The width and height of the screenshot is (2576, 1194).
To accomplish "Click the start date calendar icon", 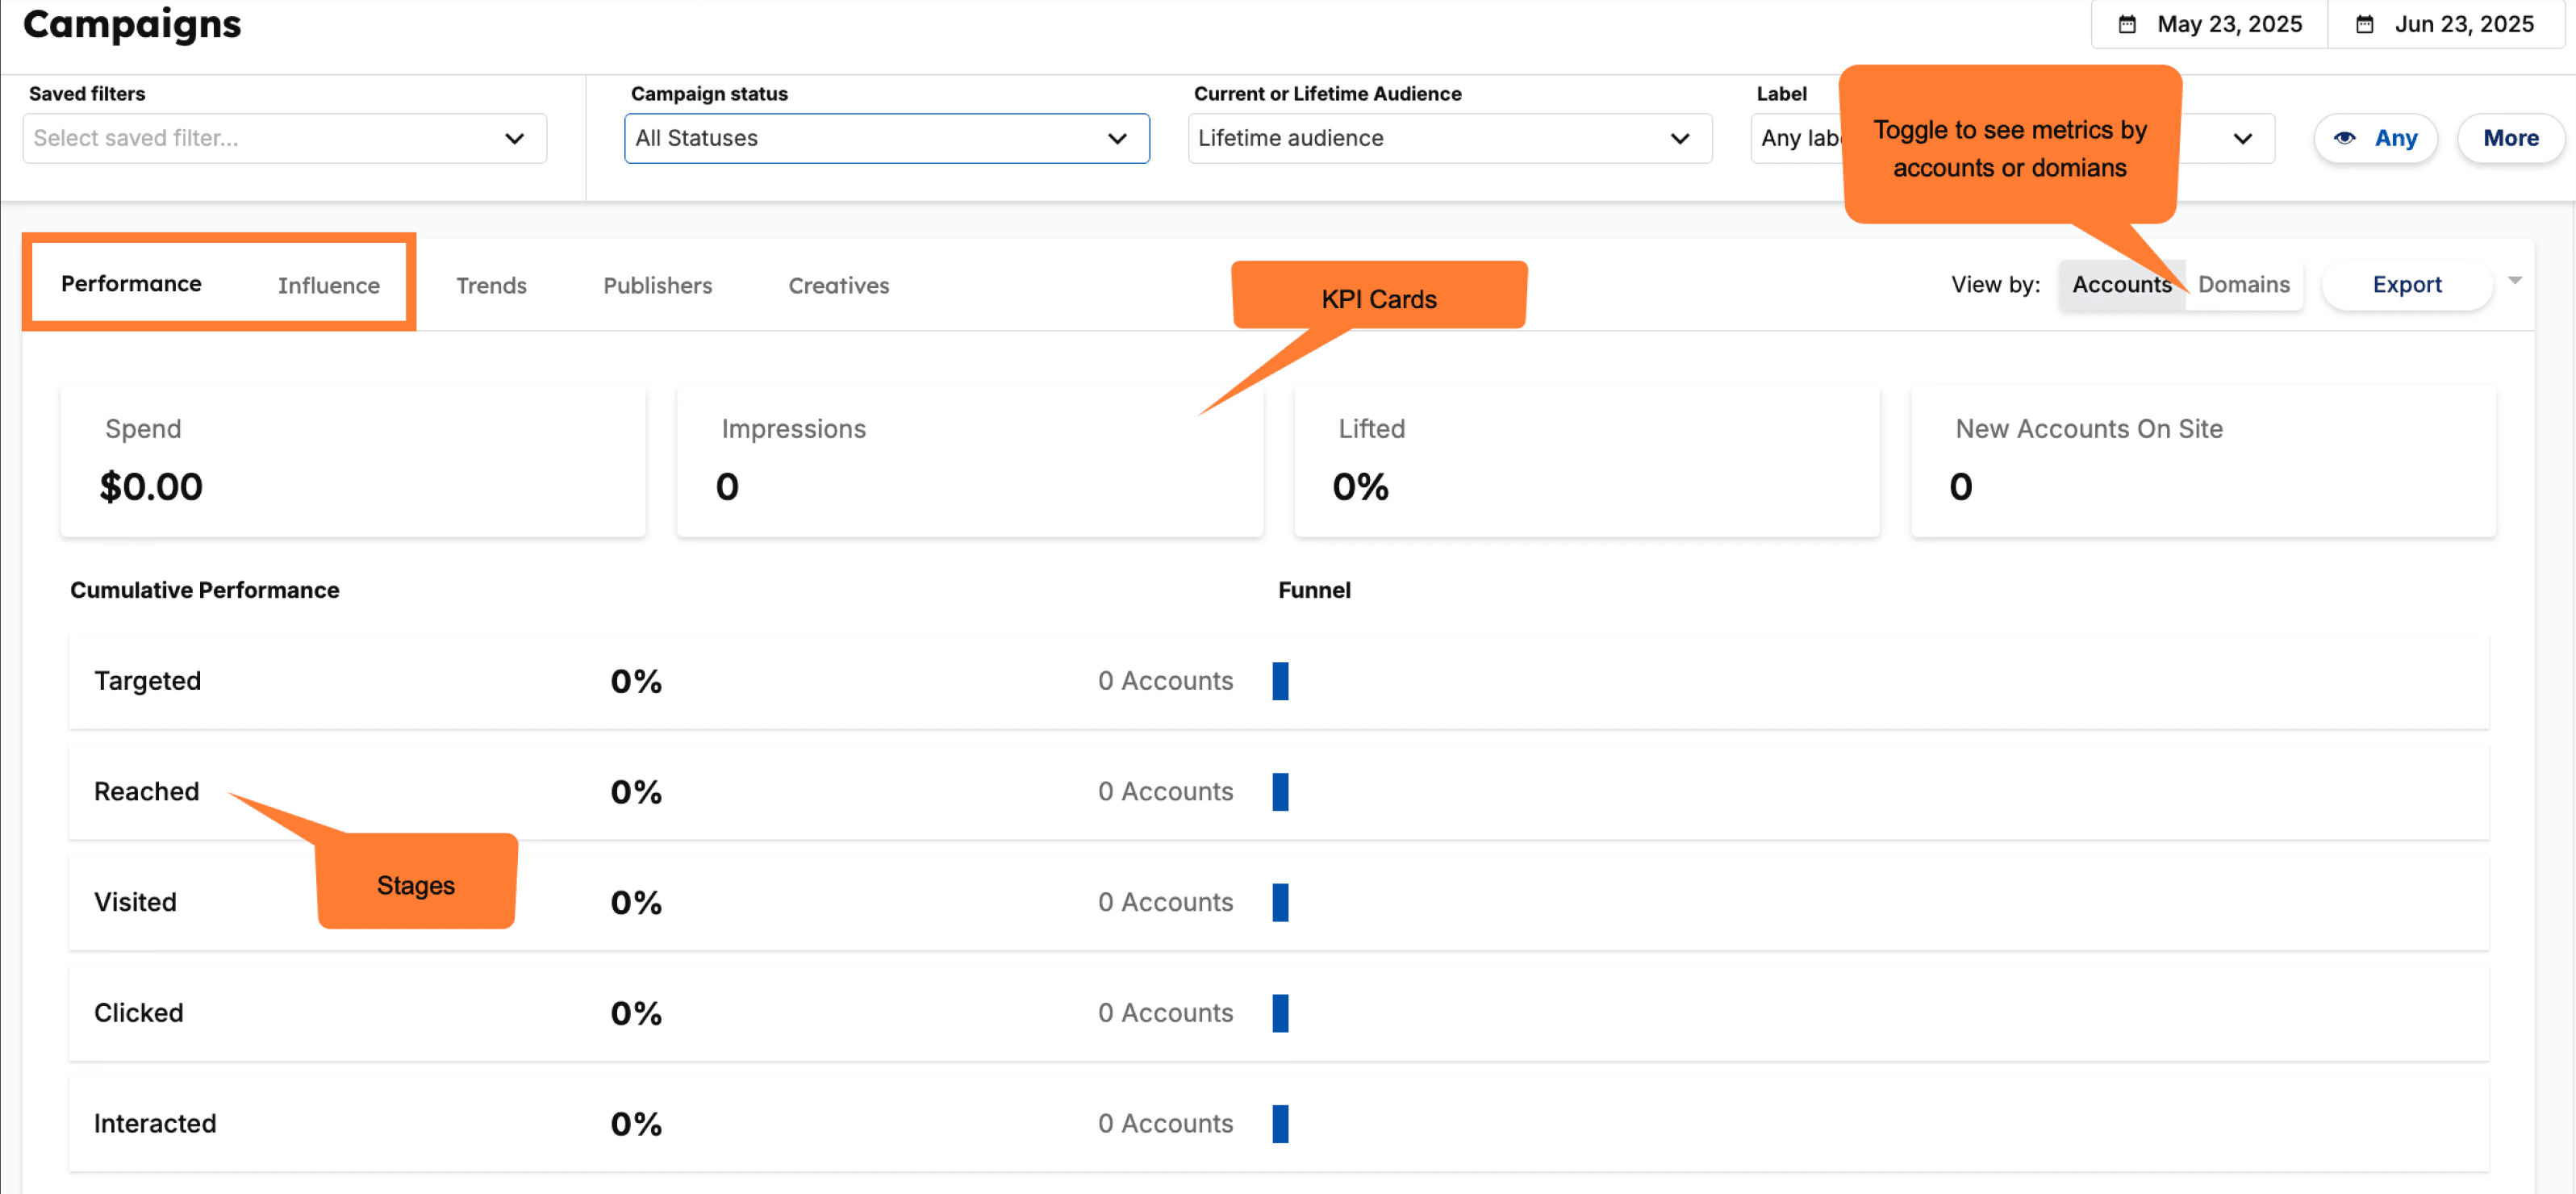I will click(2127, 24).
